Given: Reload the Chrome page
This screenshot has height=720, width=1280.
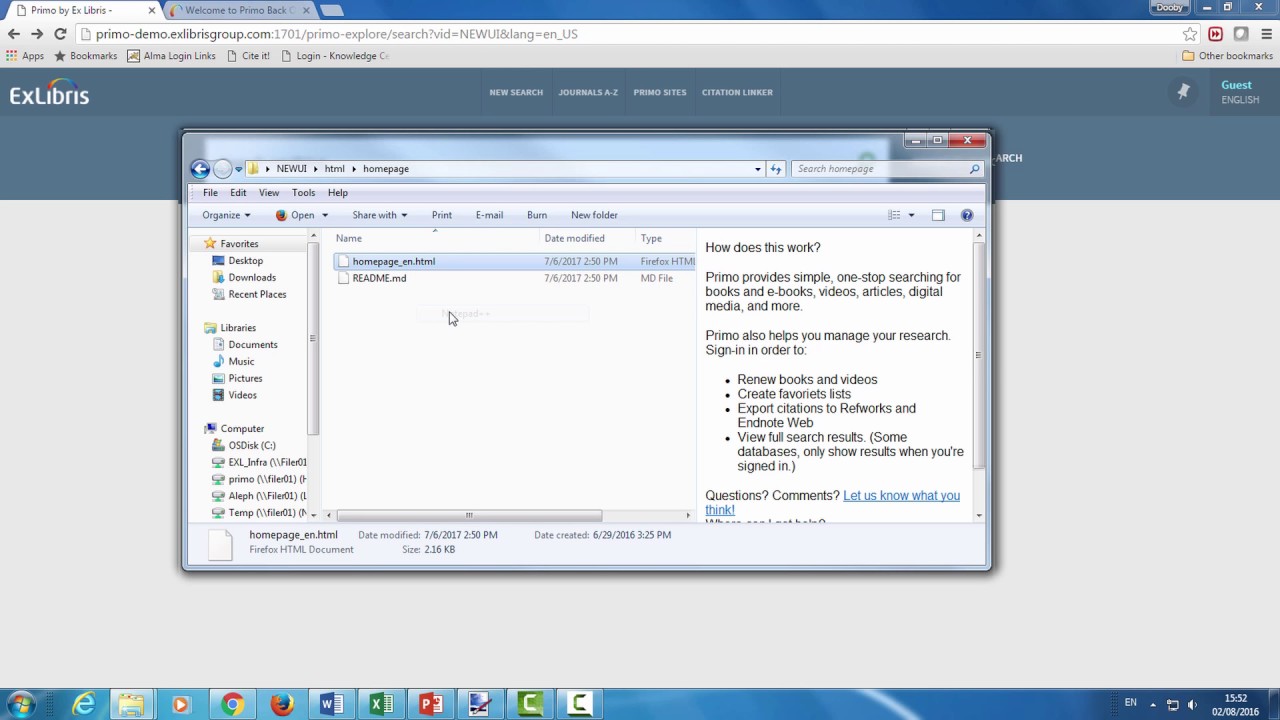Looking at the screenshot, I should (60, 34).
